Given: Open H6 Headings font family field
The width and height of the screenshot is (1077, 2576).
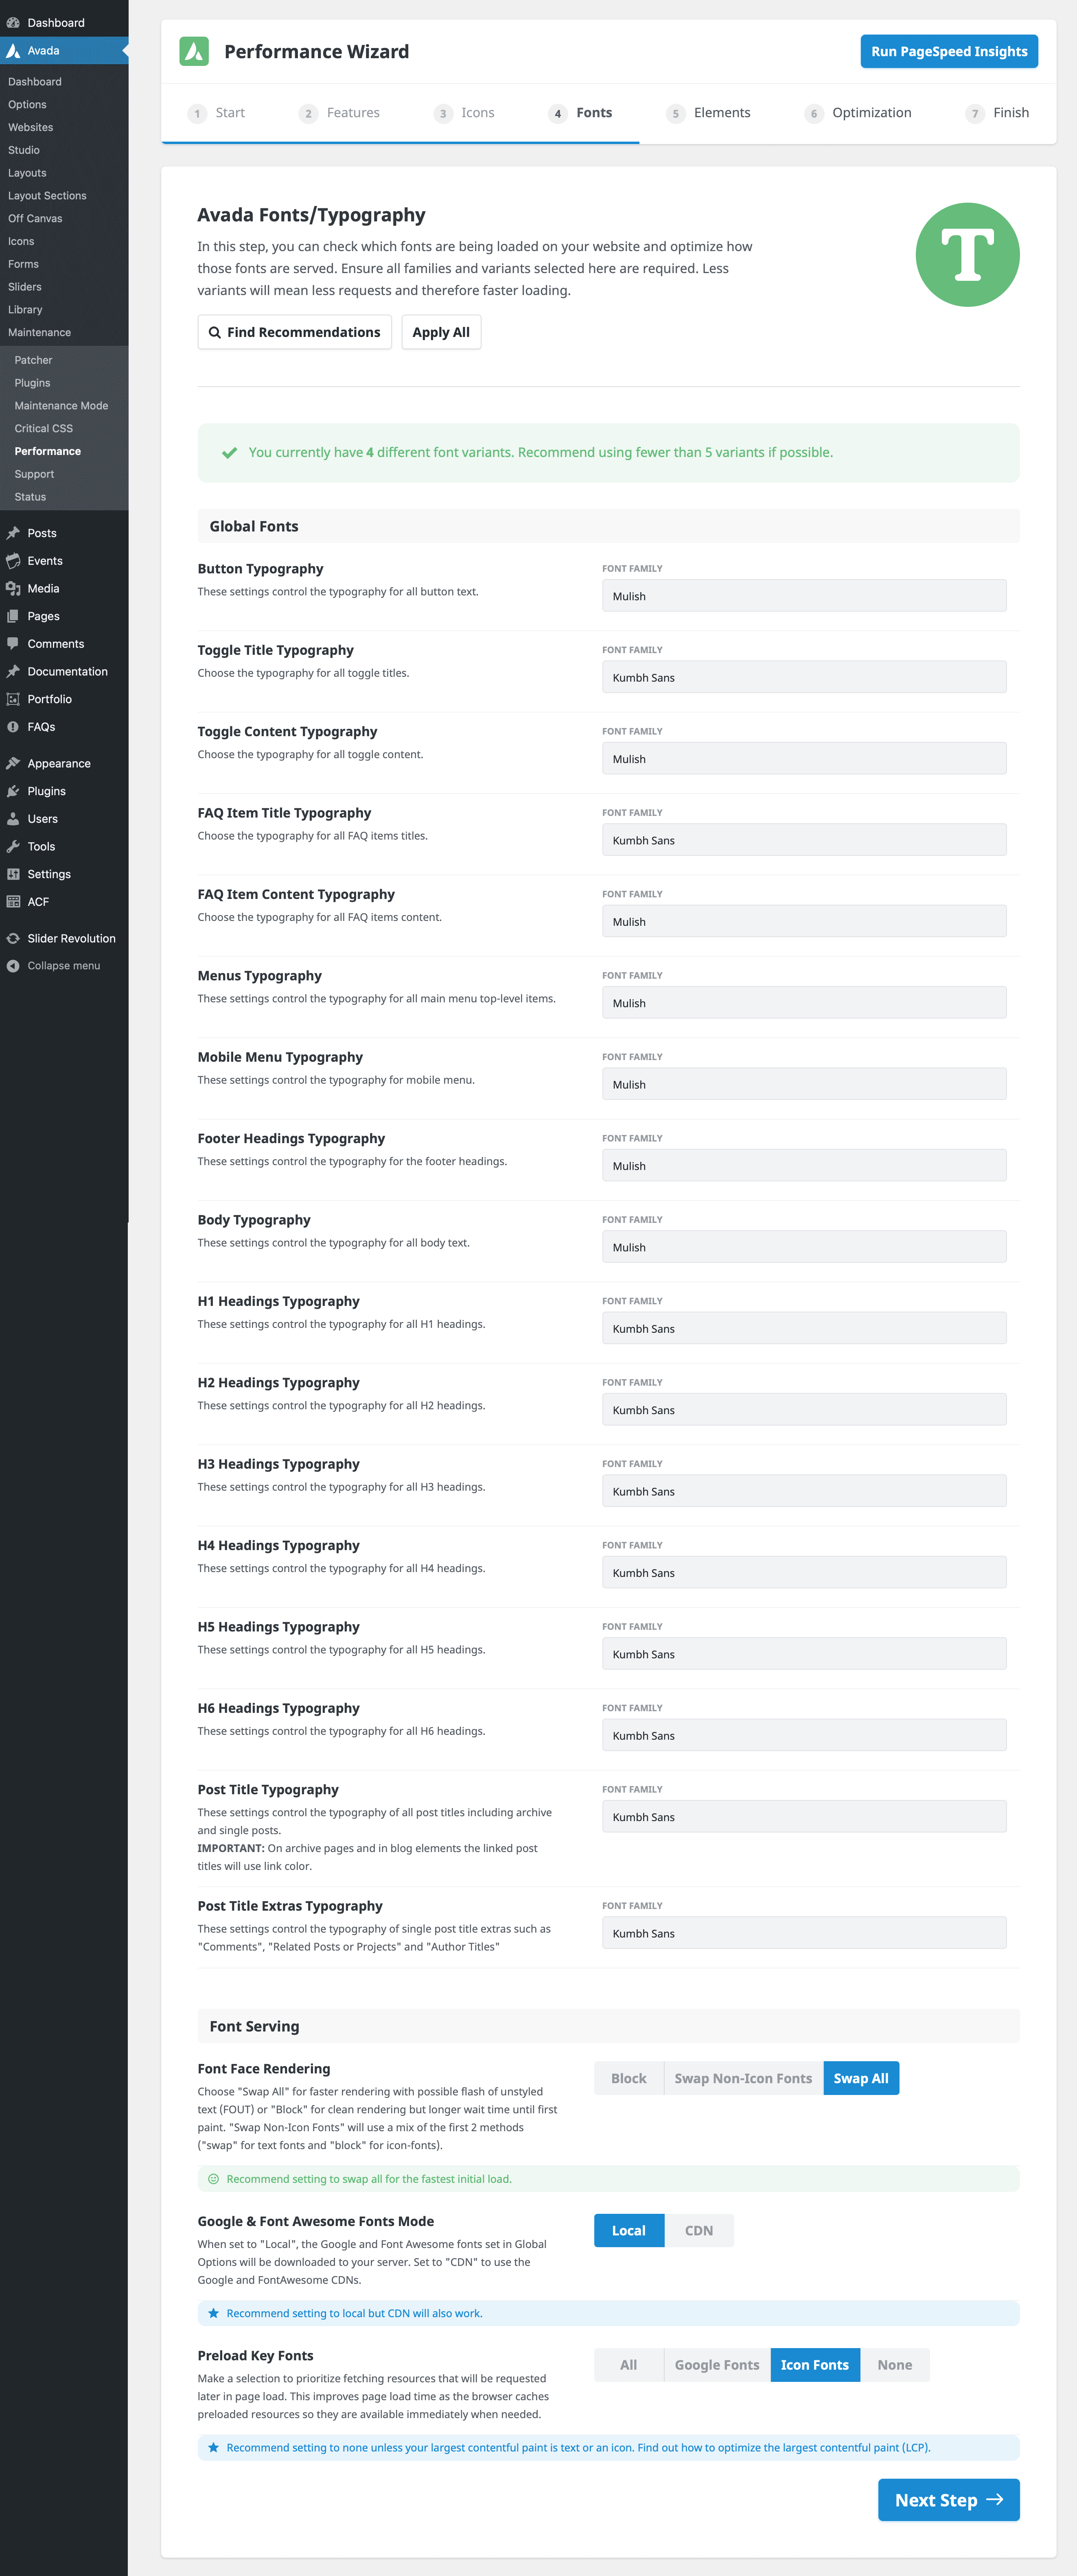Looking at the screenshot, I should click(x=804, y=1735).
